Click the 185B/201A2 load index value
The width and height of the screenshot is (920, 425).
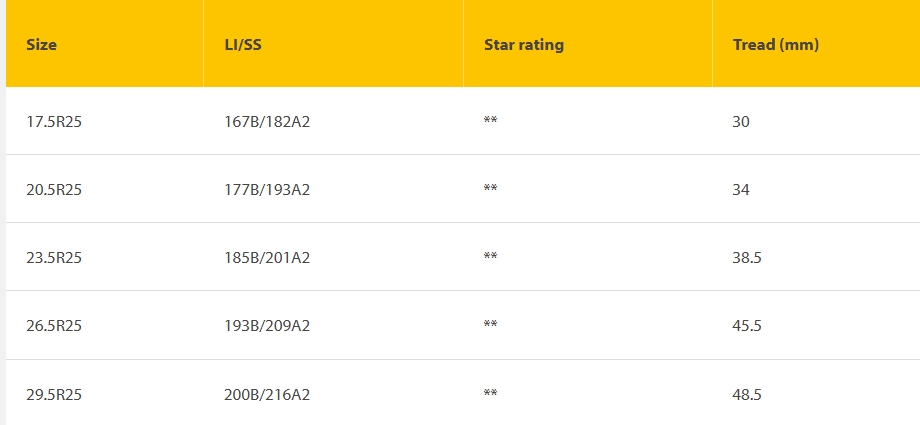[x=267, y=258]
